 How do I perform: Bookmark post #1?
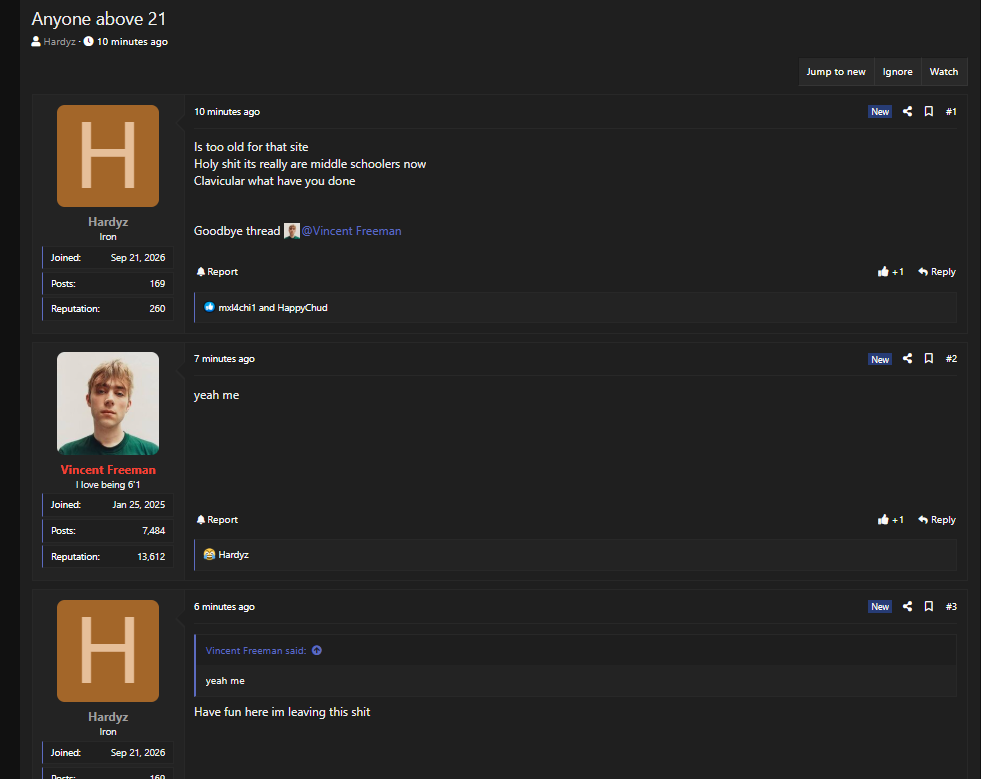[x=929, y=111]
